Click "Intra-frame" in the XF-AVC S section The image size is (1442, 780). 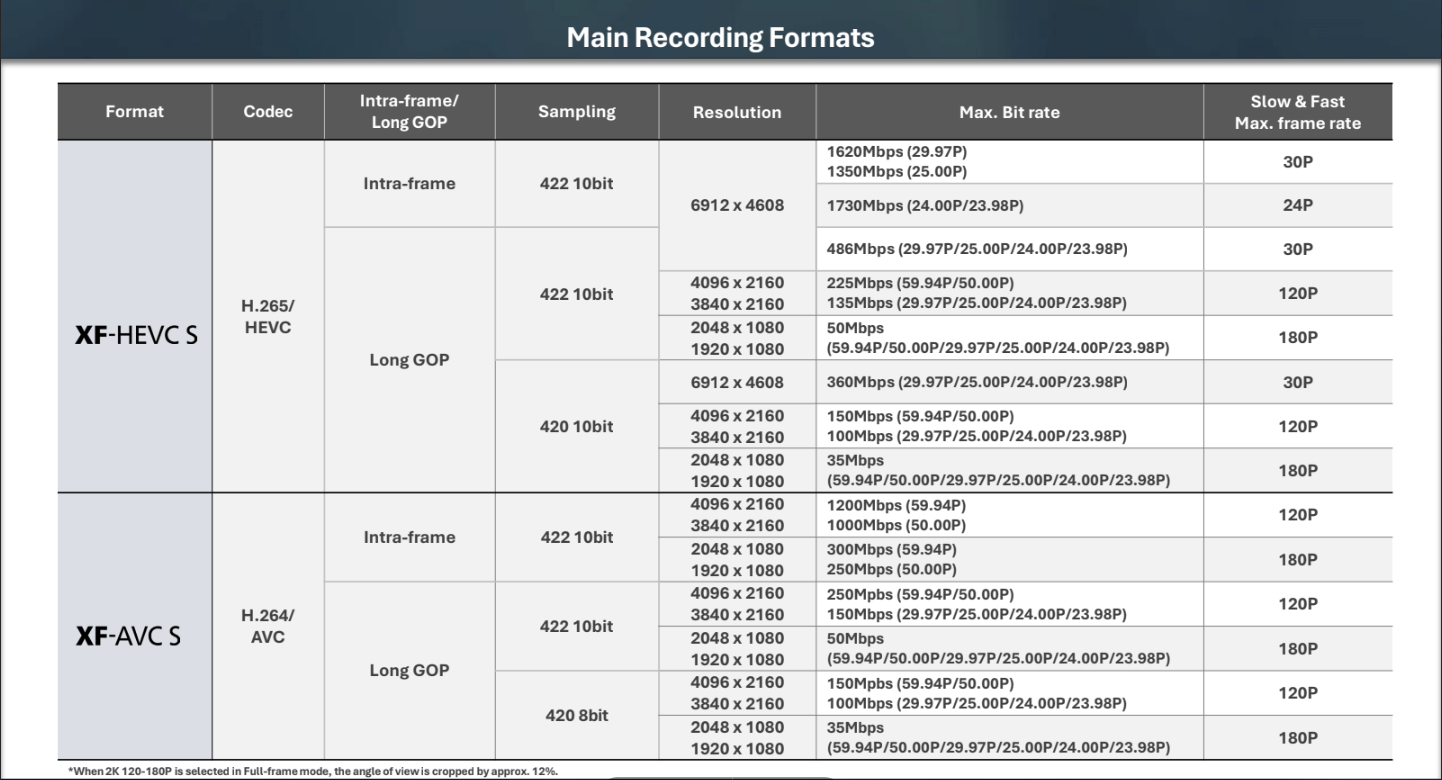pos(409,537)
